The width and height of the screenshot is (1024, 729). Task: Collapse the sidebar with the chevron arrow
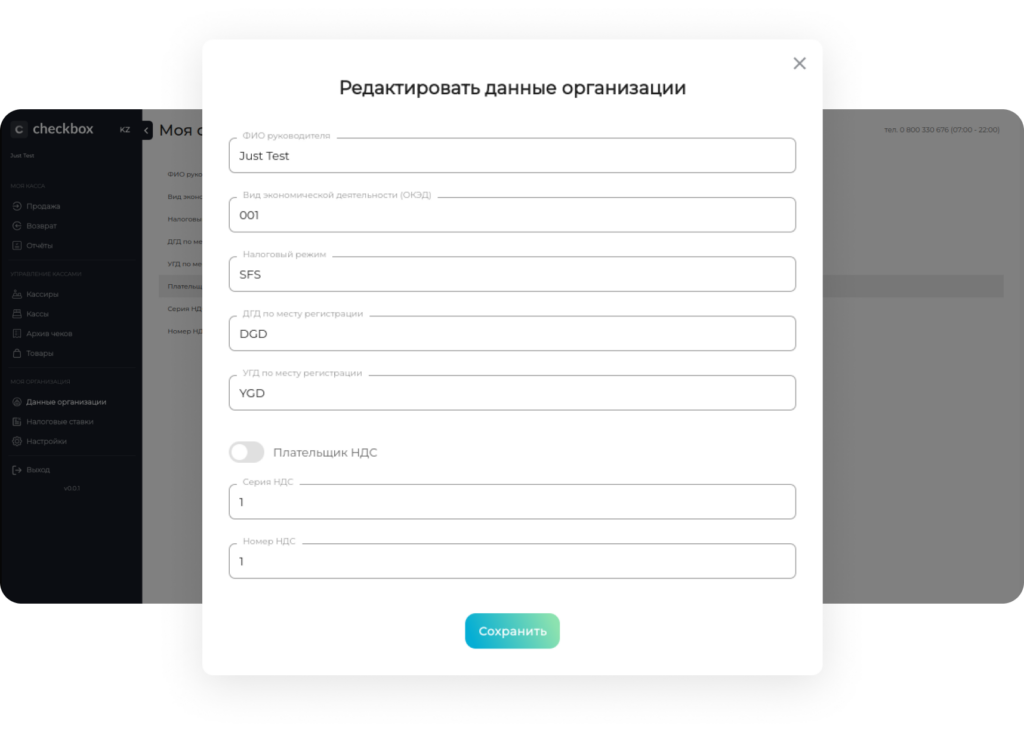coord(147,130)
